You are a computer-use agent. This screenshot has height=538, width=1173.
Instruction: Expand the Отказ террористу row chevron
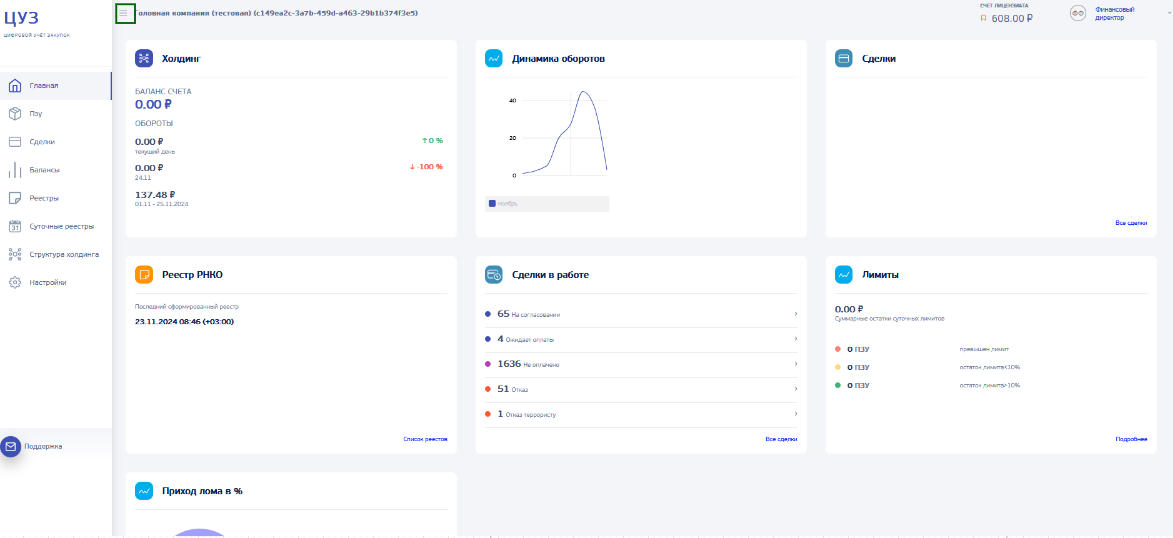(x=796, y=413)
